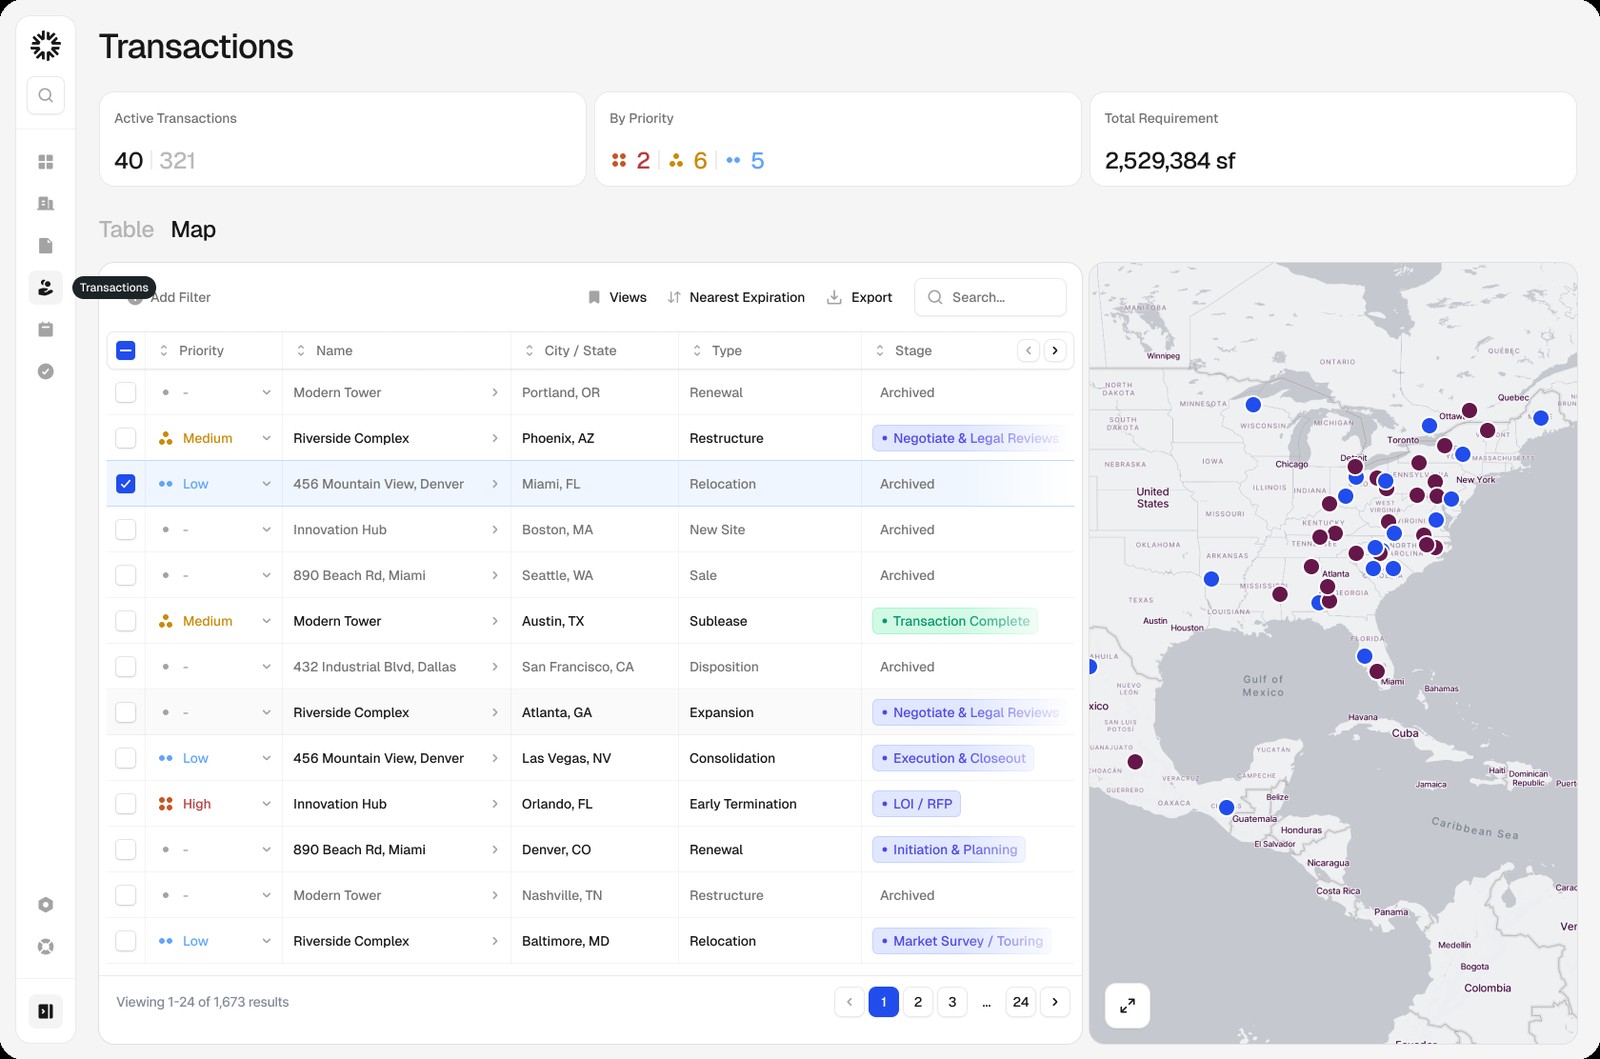Click the Views bookmark icon
This screenshot has height=1059, width=1600.
coord(594,297)
